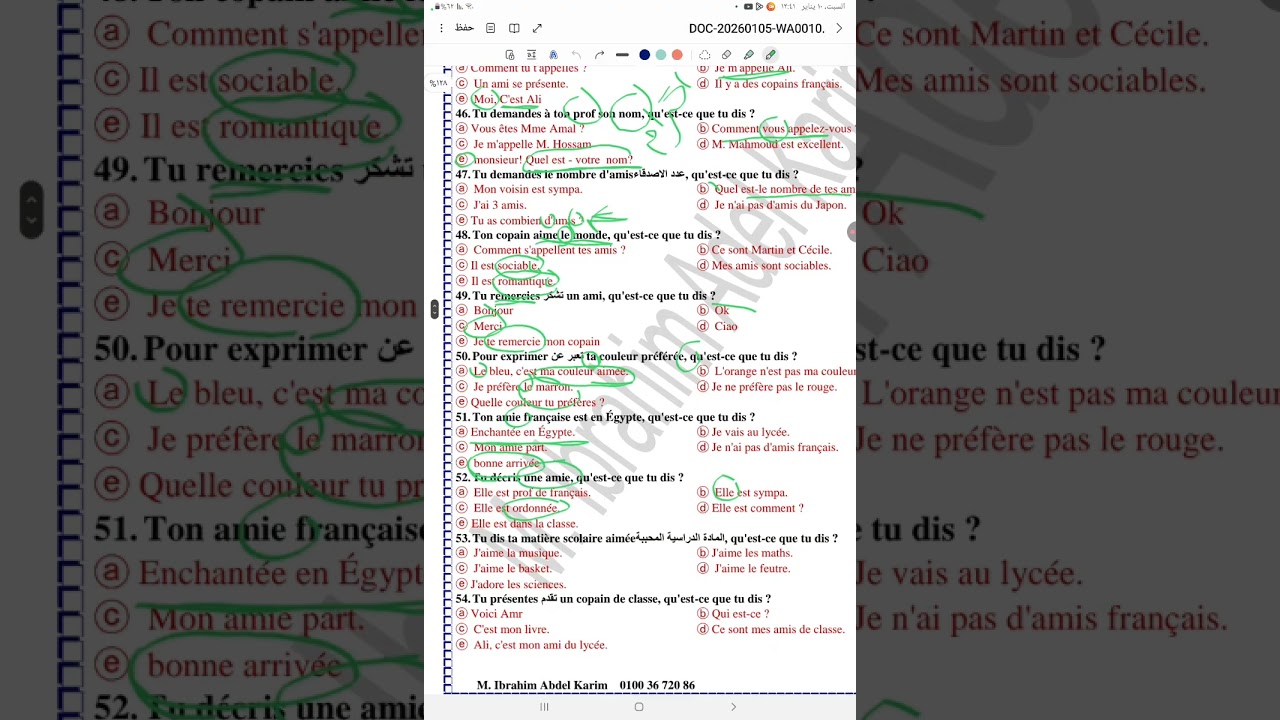1280x720 pixels.
Task: Click the phone number 0100 36 720 86
Action: pos(657,685)
